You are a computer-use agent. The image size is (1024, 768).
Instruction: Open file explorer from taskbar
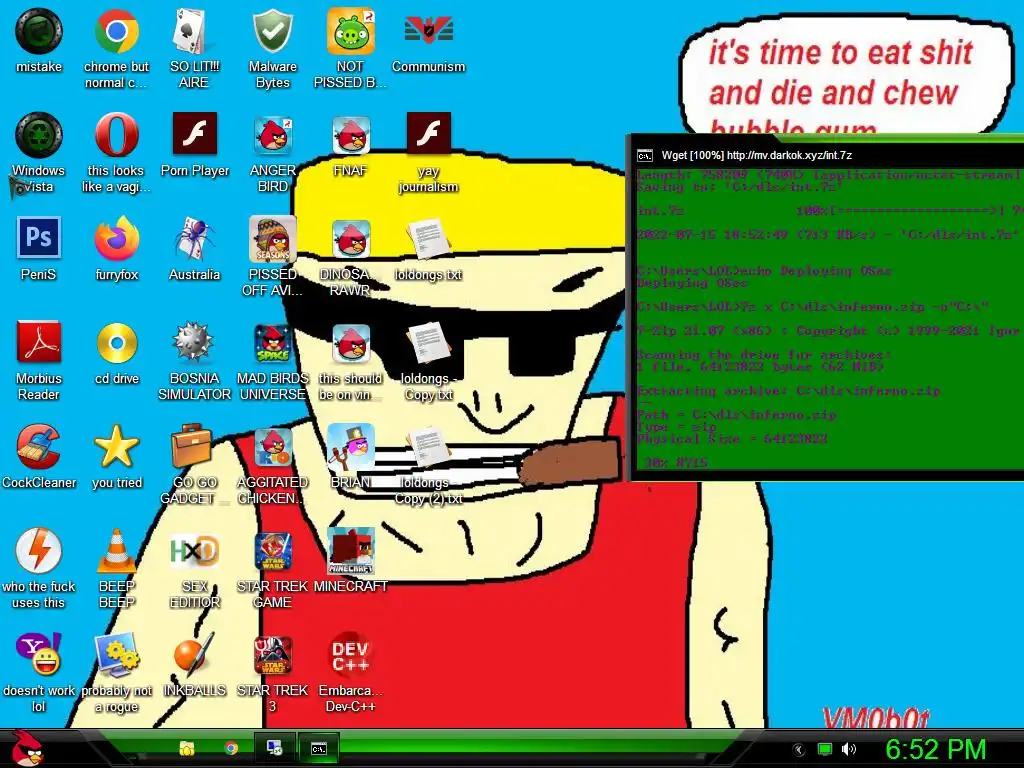pyautogui.click(x=187, y=748)
